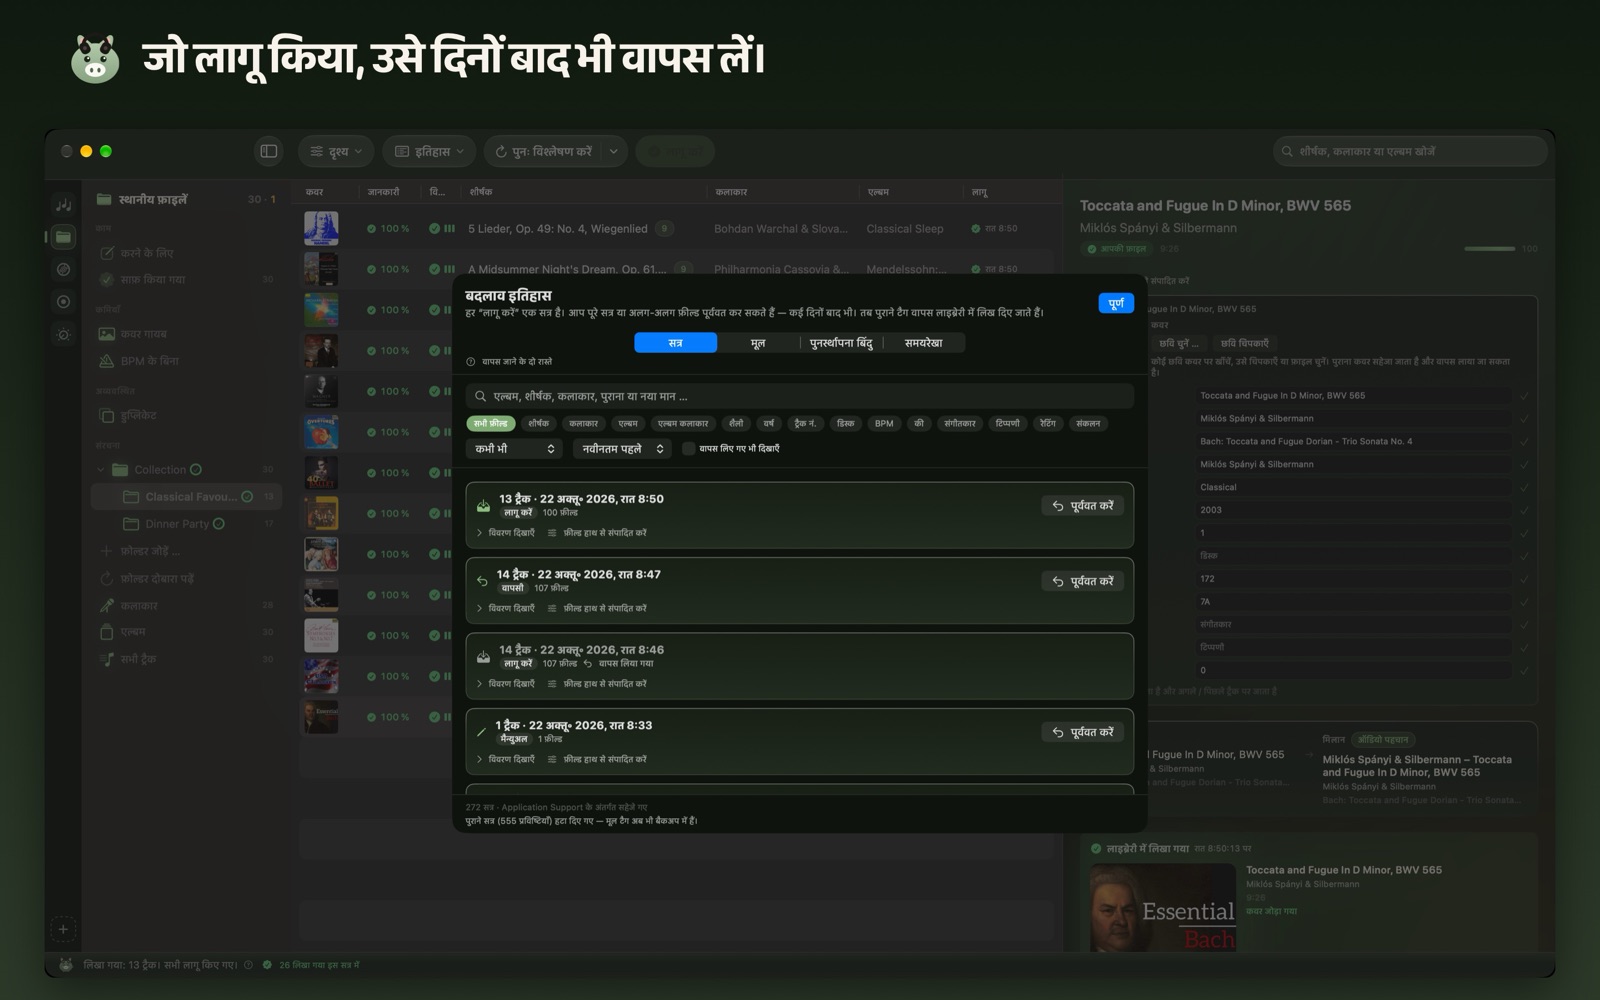Toggle the 'रेटिंग' field filter chip

tap(1048, 424)
